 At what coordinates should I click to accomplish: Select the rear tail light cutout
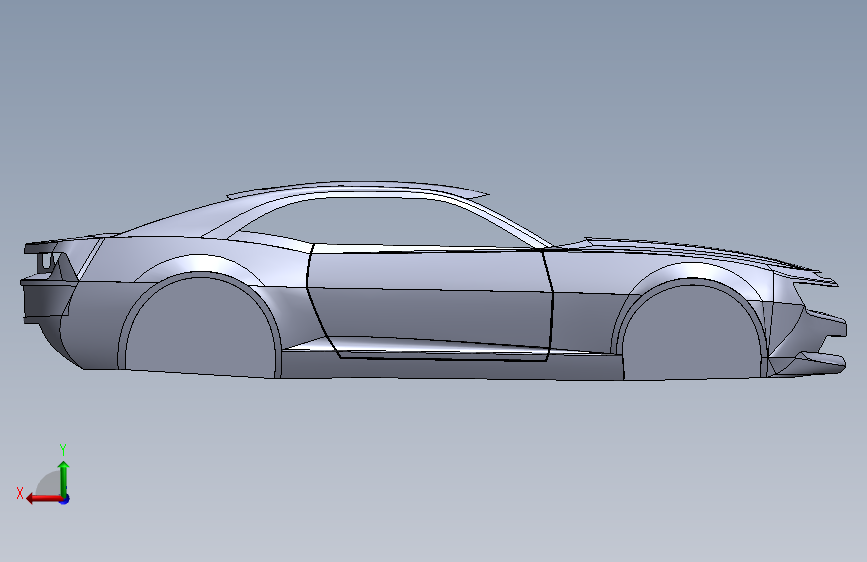[x=47, y=262]
